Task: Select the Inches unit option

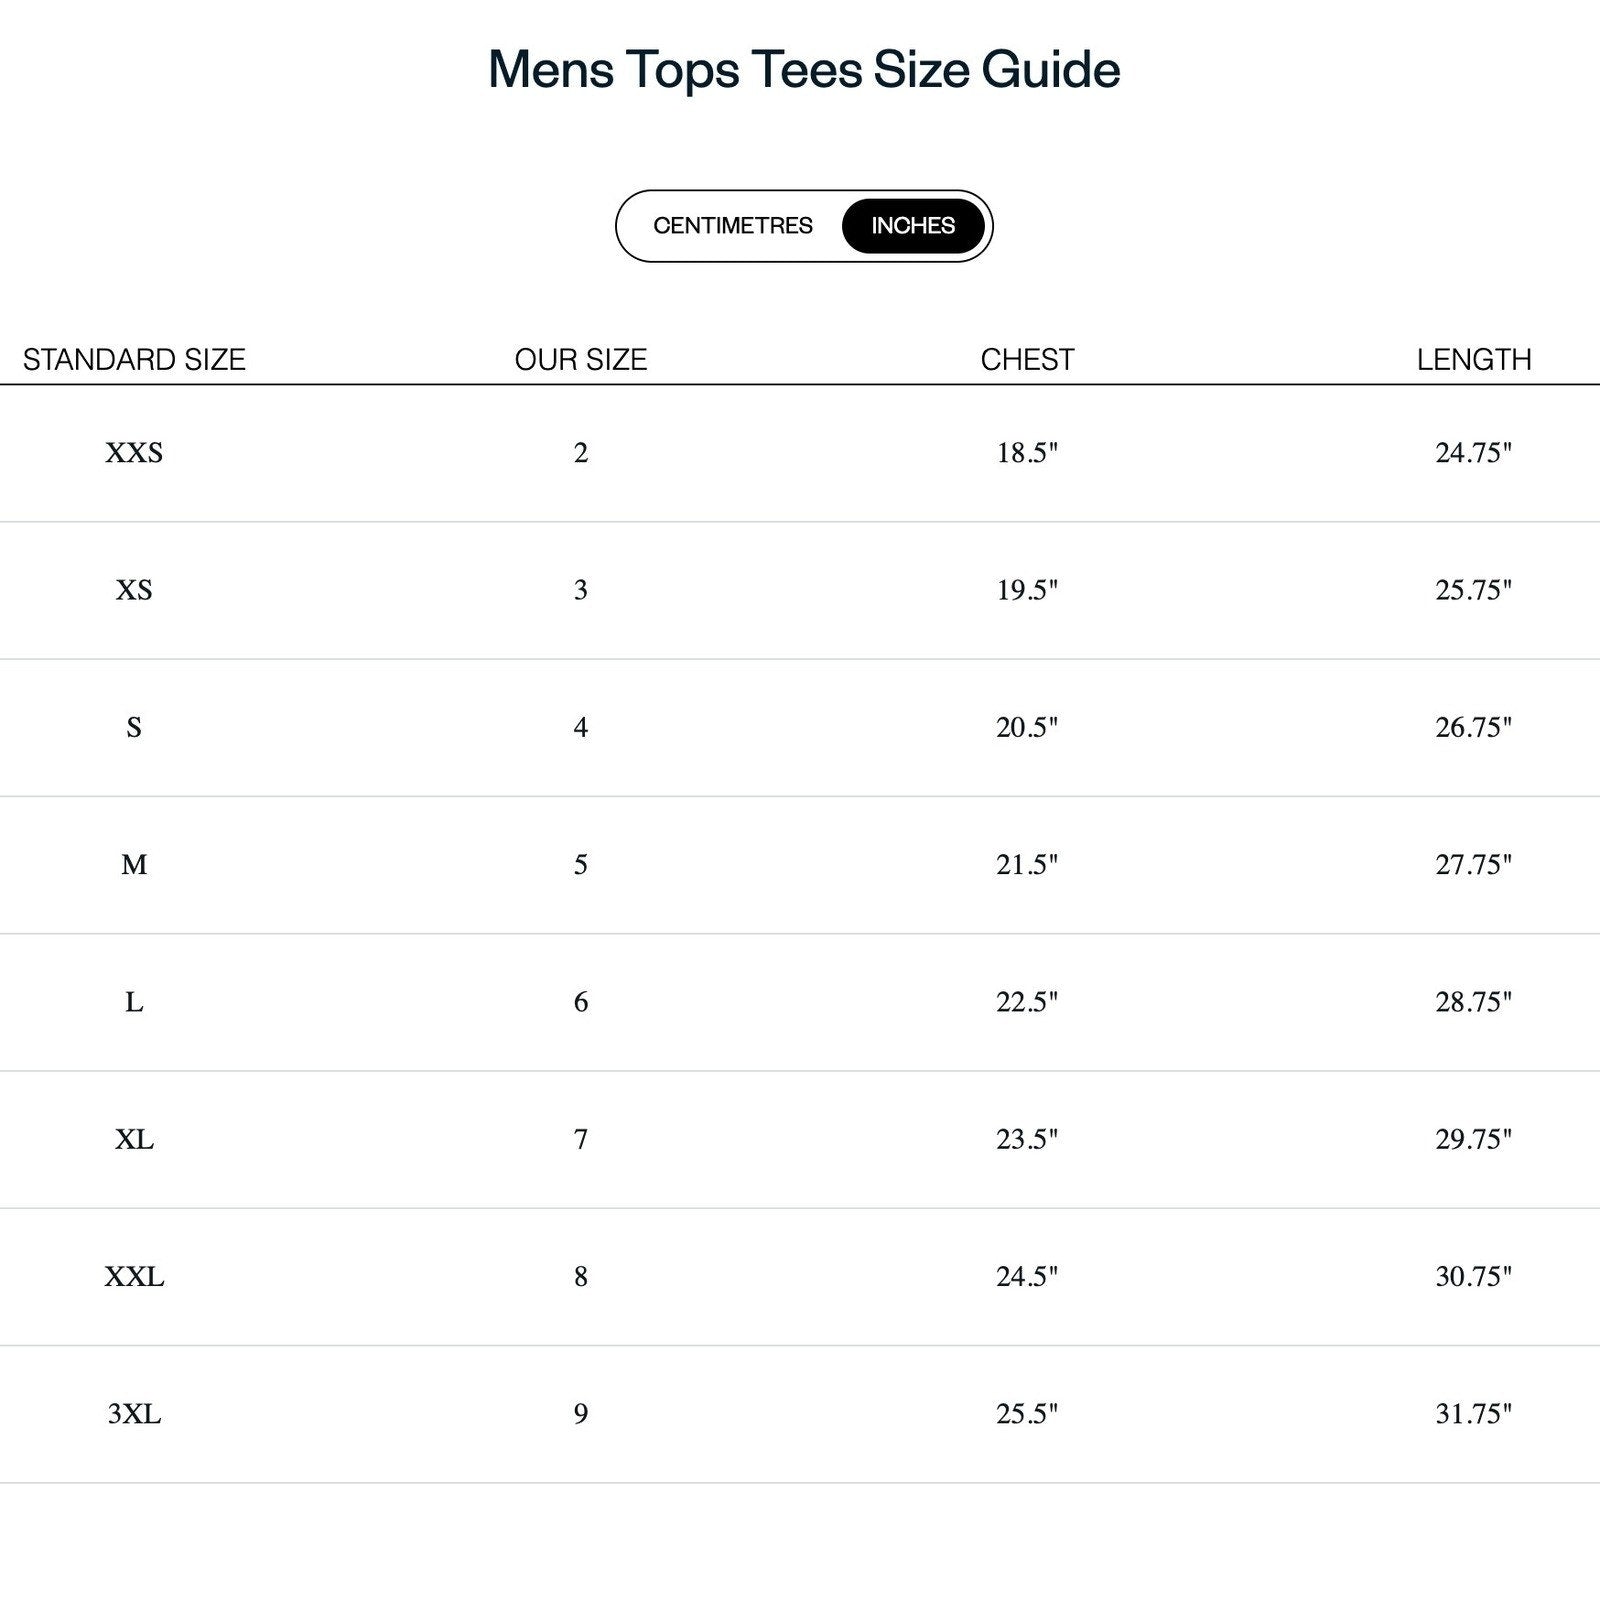Action: point(913,226)
